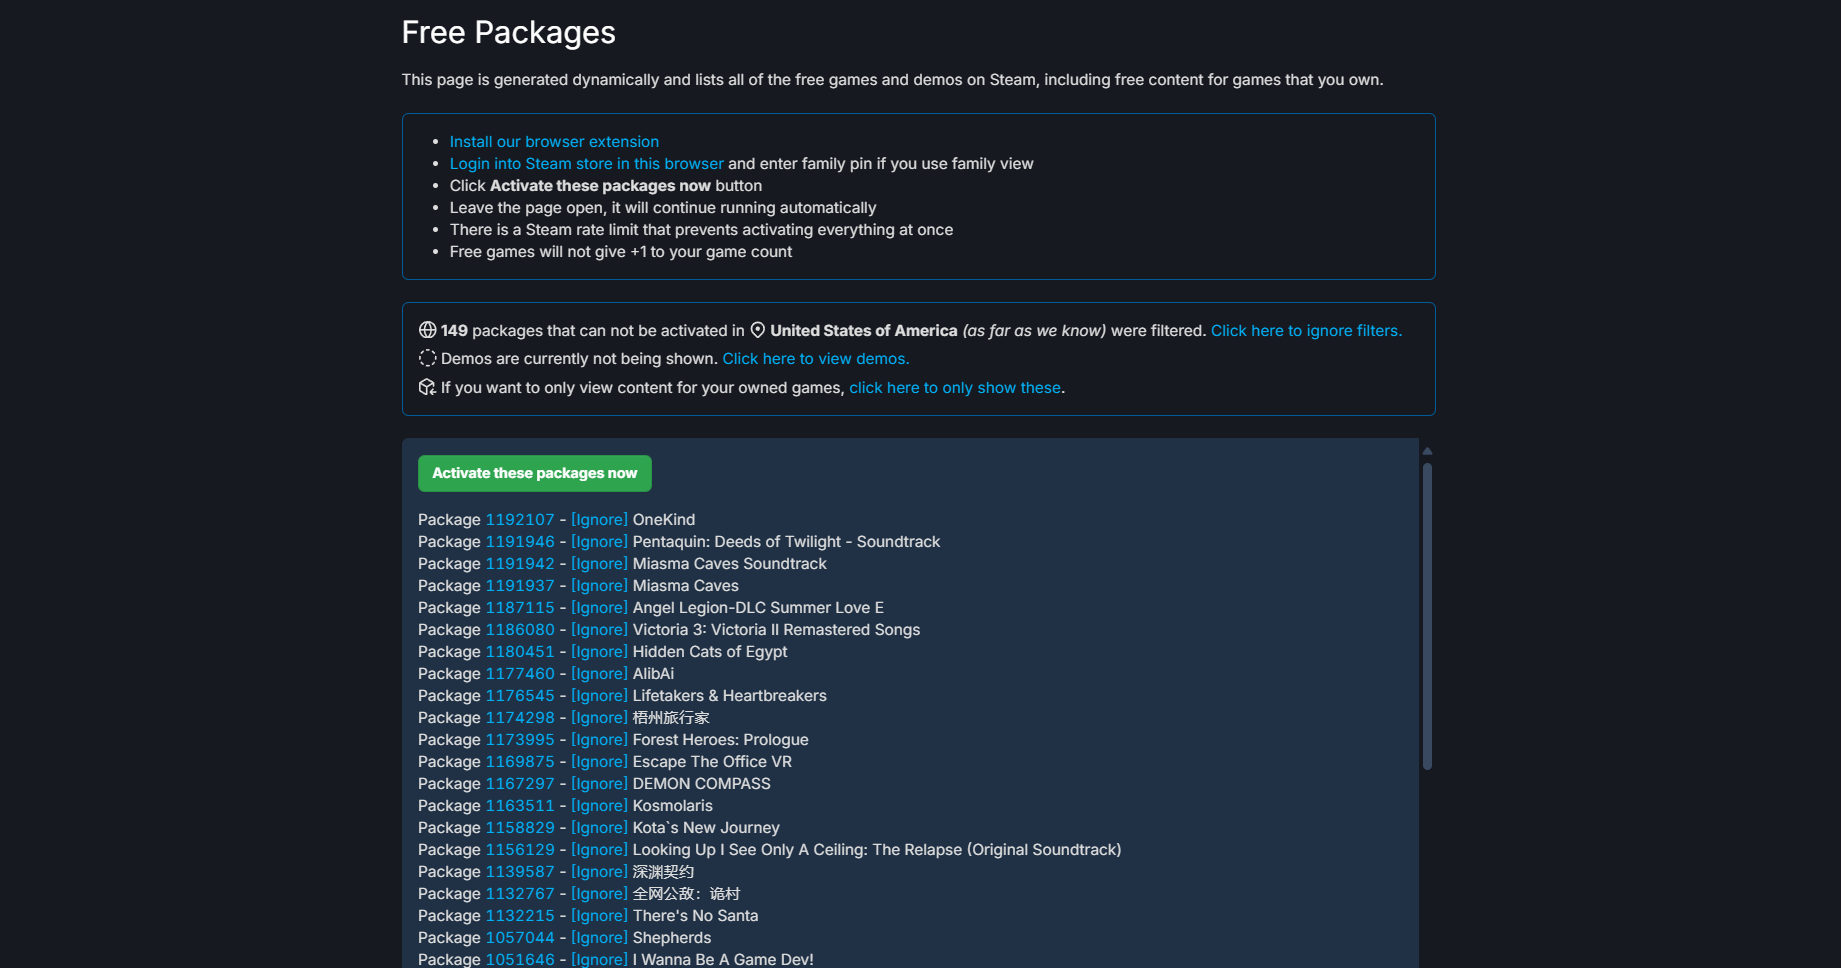
Task: Ignore the Shepherds package
Action: [x=599, y=938]
